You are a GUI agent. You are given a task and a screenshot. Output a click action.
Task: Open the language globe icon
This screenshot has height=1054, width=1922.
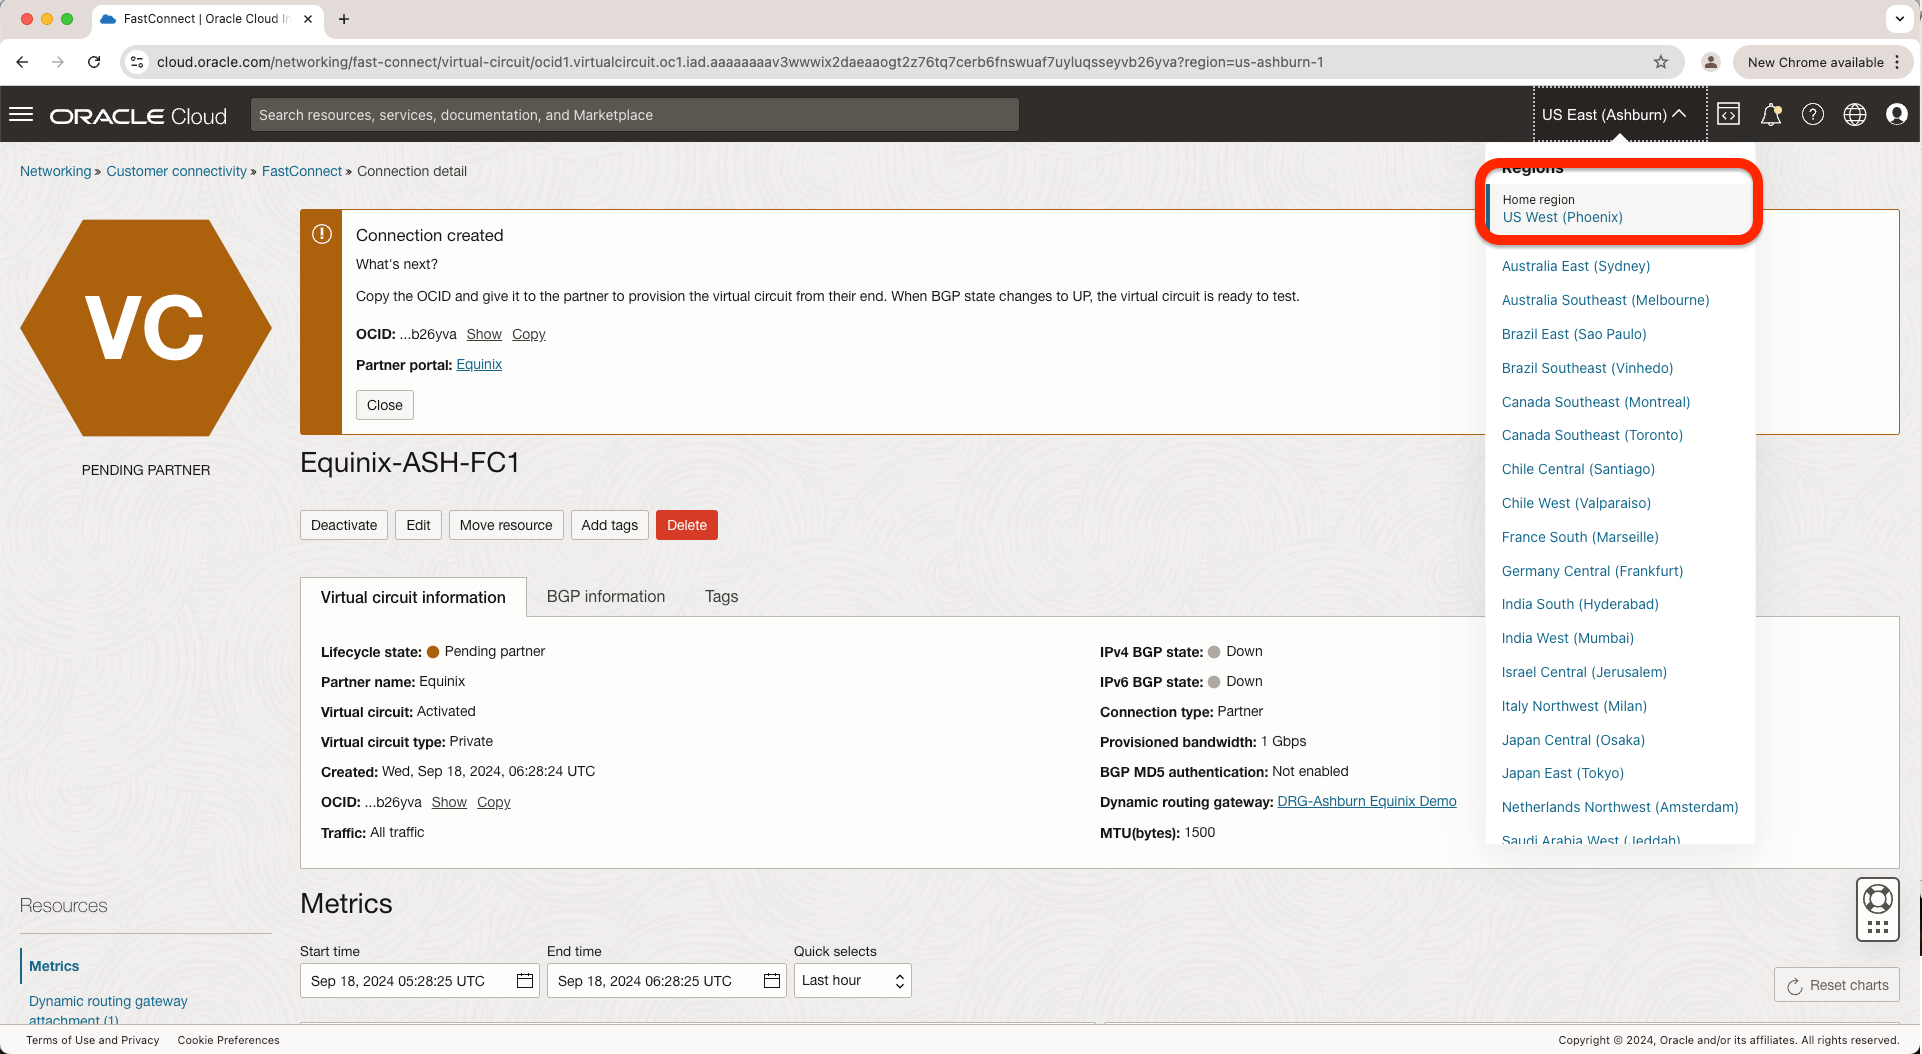[1855, 115]
